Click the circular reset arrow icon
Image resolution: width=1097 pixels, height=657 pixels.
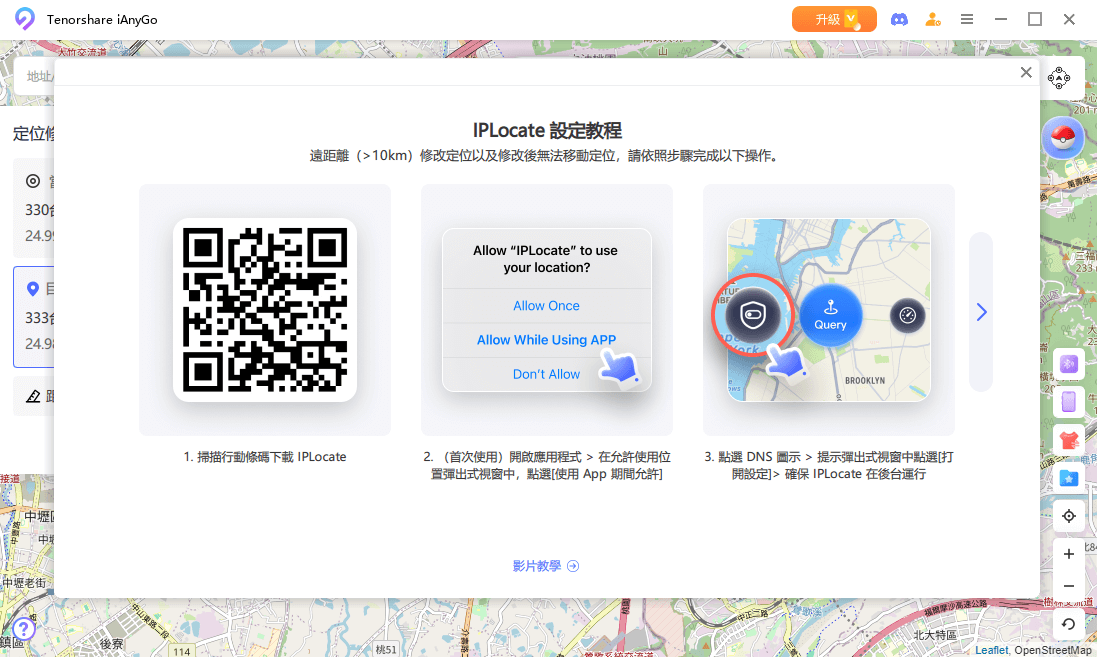tap(1068, 623)
